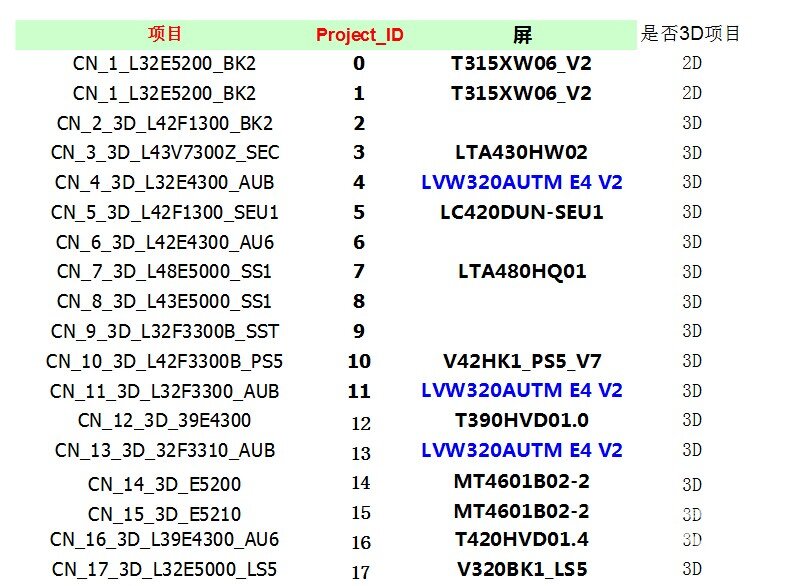Select the CN_8_3D_L43E5000_SS1 project cell
The height and width of the screenshot is (586, 798).
click(x=164, y=302)
